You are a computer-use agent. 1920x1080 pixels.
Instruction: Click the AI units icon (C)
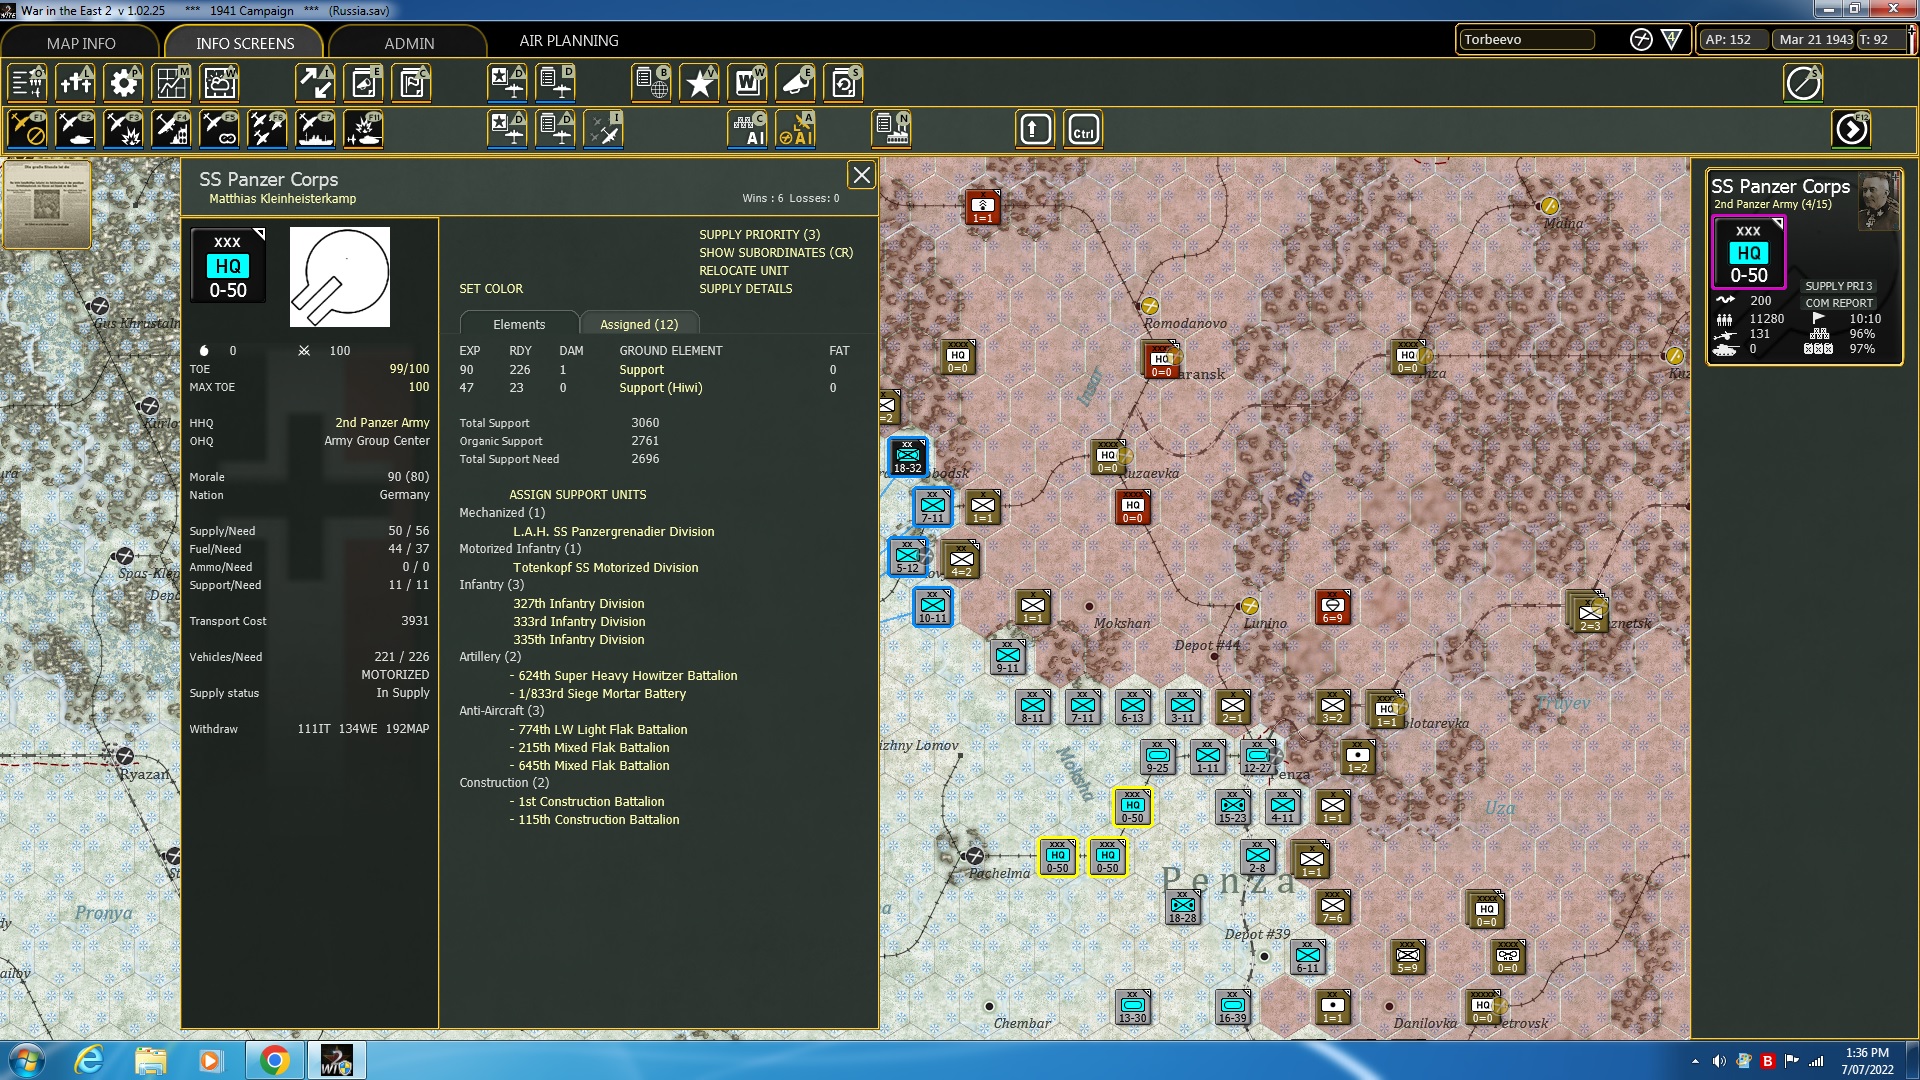[x=748, y=130]
